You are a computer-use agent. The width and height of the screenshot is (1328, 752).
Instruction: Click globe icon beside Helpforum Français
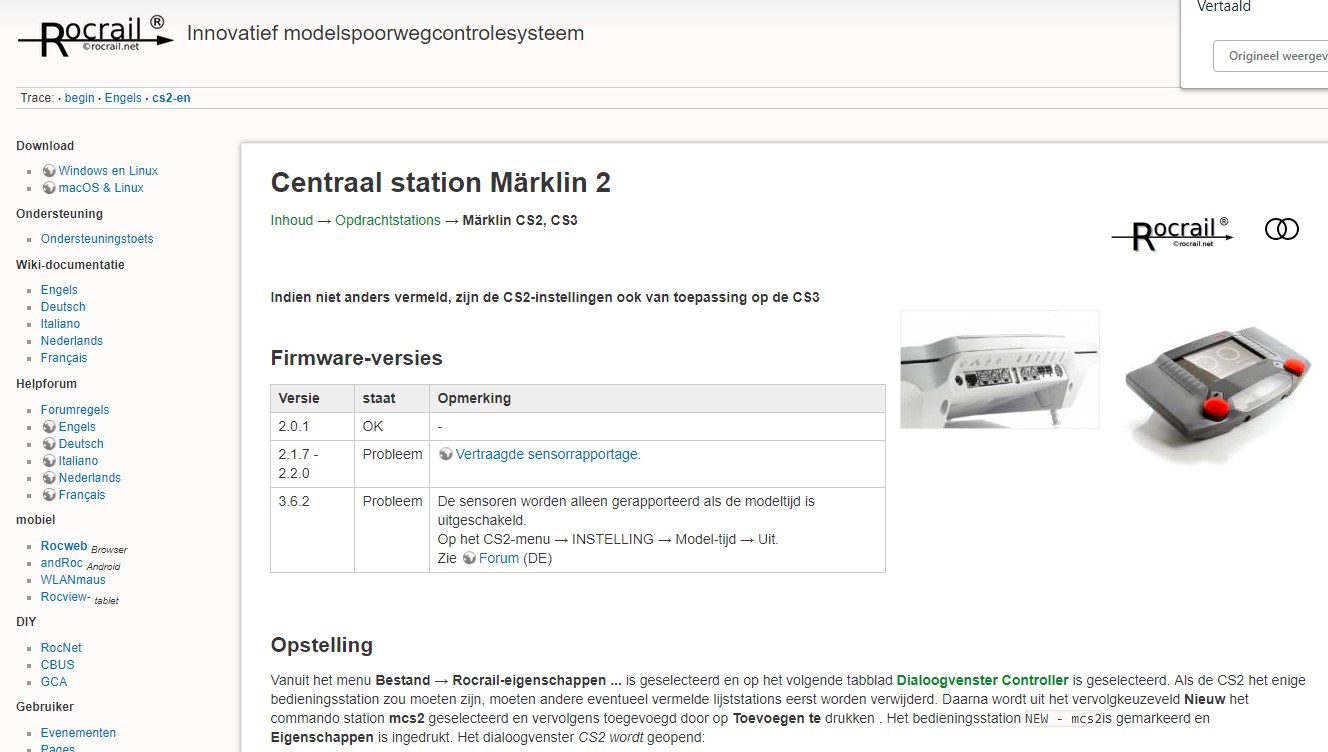click(49, 495)
